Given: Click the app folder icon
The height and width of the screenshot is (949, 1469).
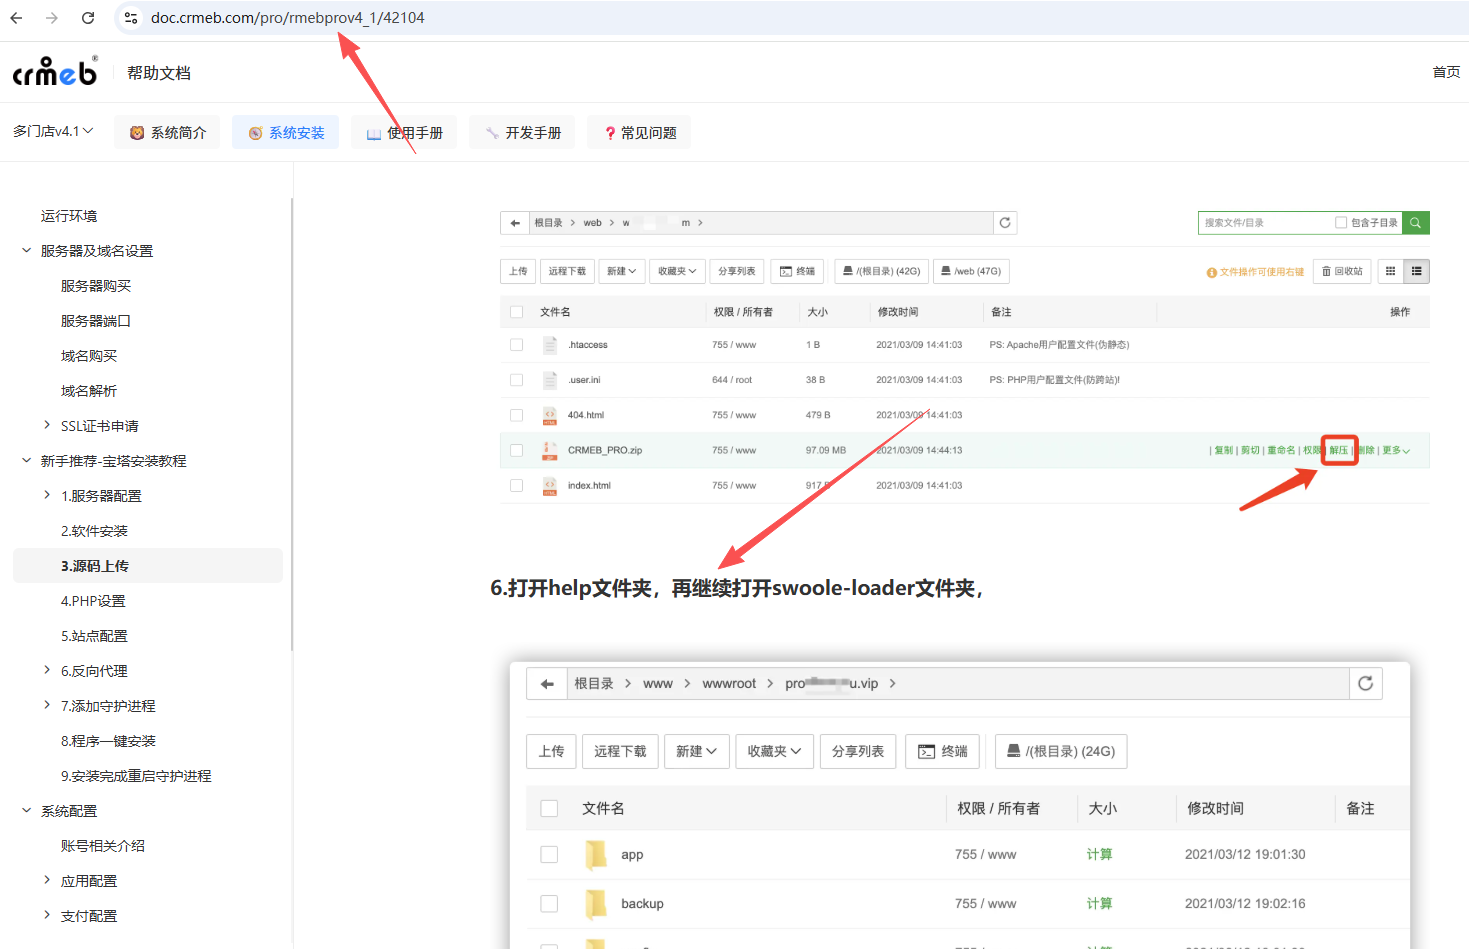Looking at the screenshot, I should click(x=596, y=854).
